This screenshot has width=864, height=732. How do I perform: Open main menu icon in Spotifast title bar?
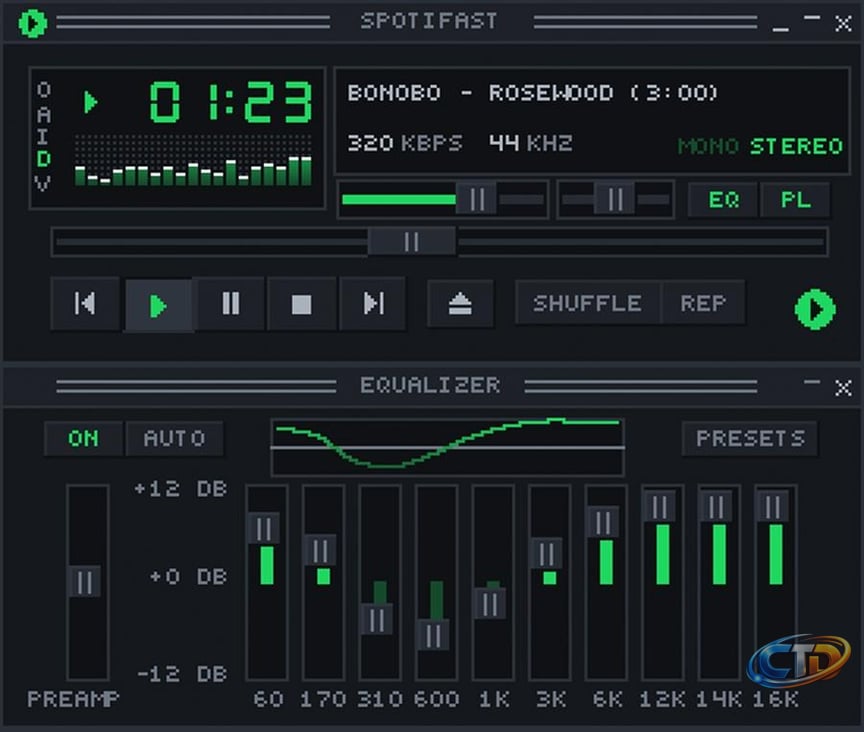click(x=33, y=23)
